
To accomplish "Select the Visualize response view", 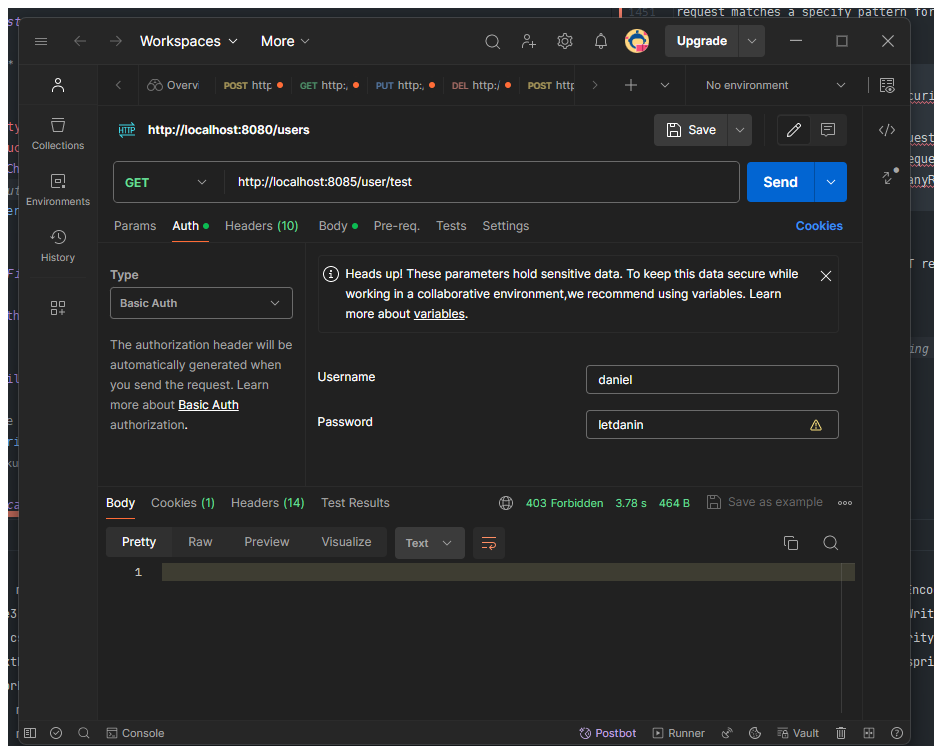I will point(346,542).
